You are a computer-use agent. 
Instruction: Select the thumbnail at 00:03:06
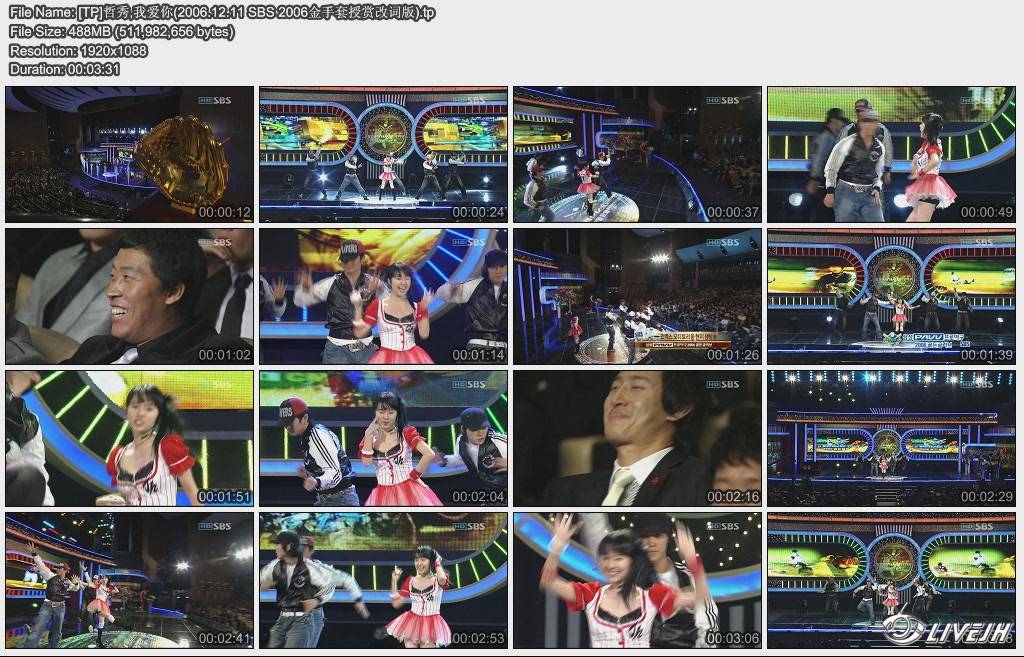[637, 580]
